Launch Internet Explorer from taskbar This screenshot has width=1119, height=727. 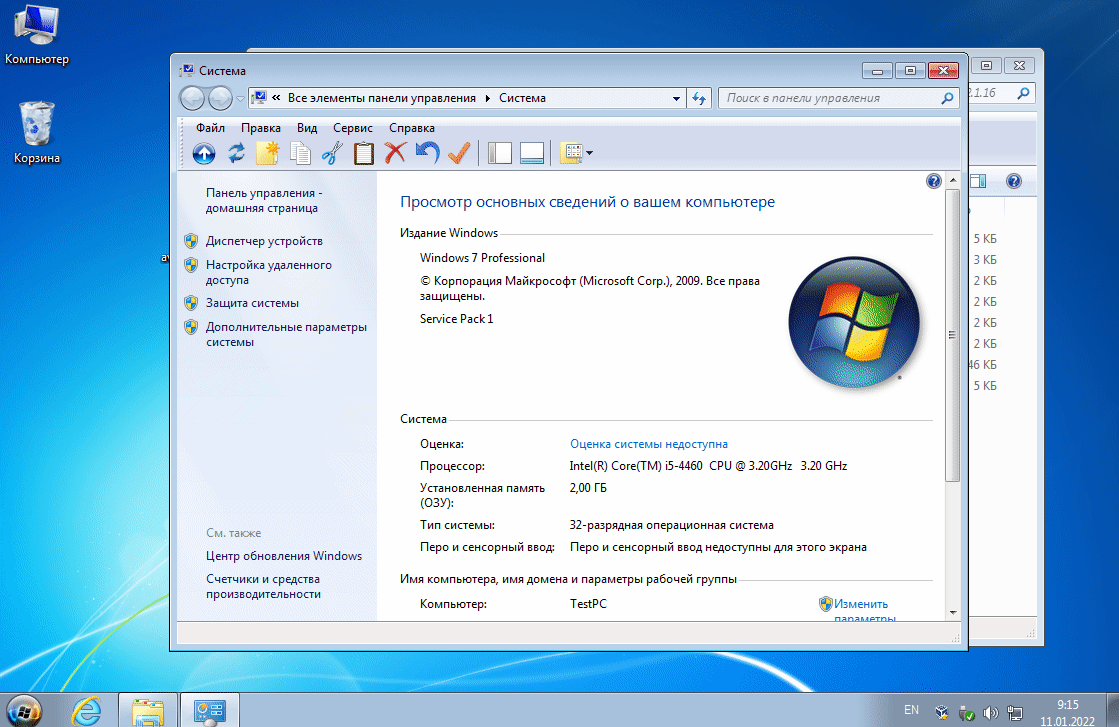[86, 711]
